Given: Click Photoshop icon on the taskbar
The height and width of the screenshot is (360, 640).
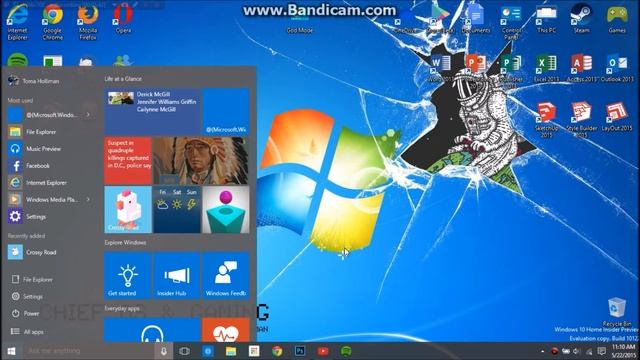Looking at the screenshot, I should coord(300,351).
